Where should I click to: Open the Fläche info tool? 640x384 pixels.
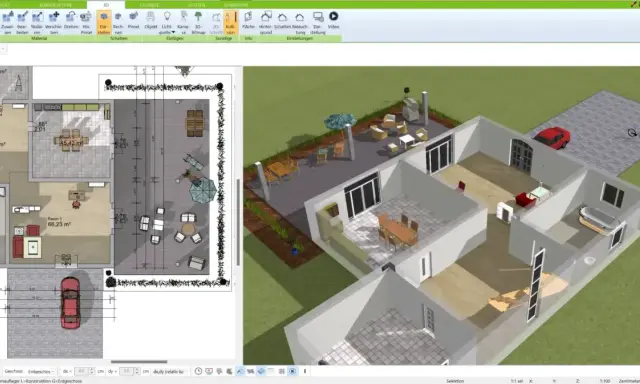(248, 20)
